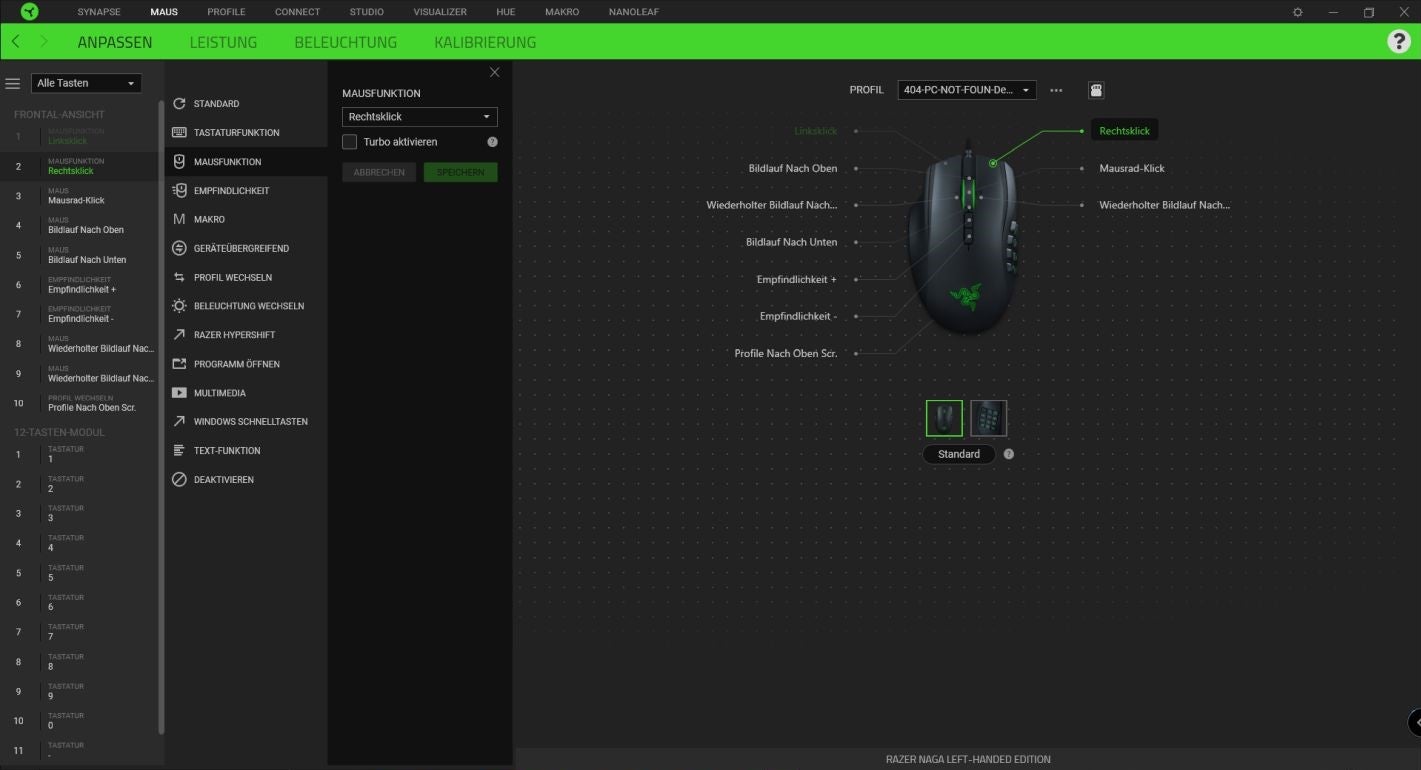Select 12-Tasten-Modul row 1 Tastatur 1
Screen dimensions: 1421x770
[80, 454]
